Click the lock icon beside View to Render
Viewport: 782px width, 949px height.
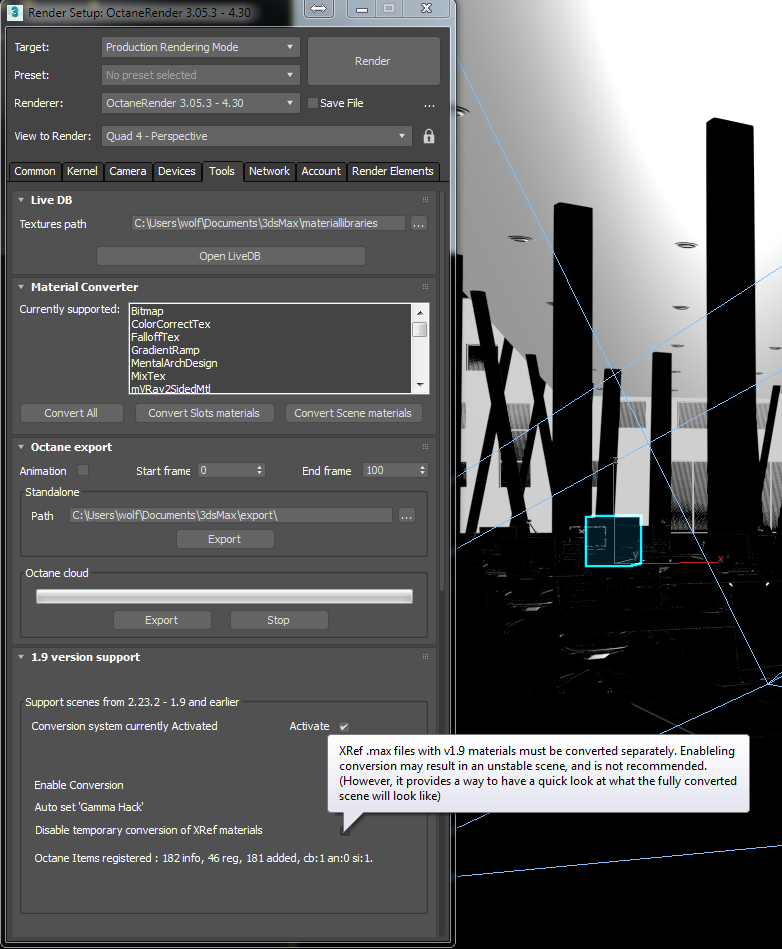point(429,136)
